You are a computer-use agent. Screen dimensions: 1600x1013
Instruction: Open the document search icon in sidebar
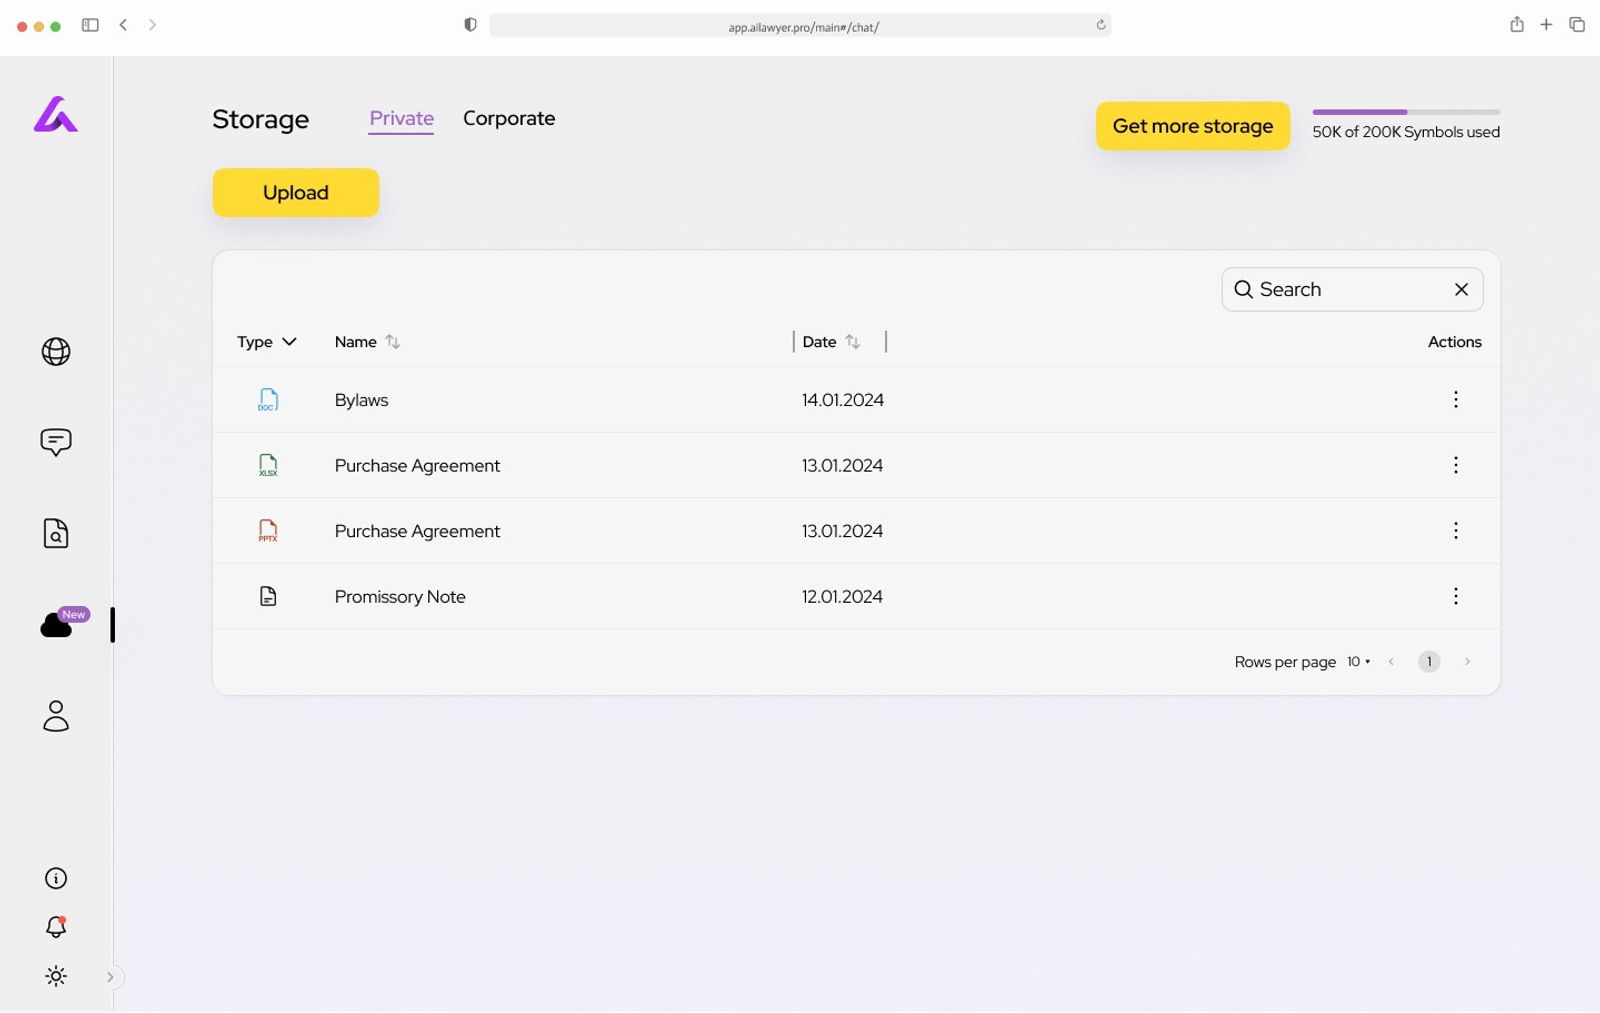tap(56, 533)
